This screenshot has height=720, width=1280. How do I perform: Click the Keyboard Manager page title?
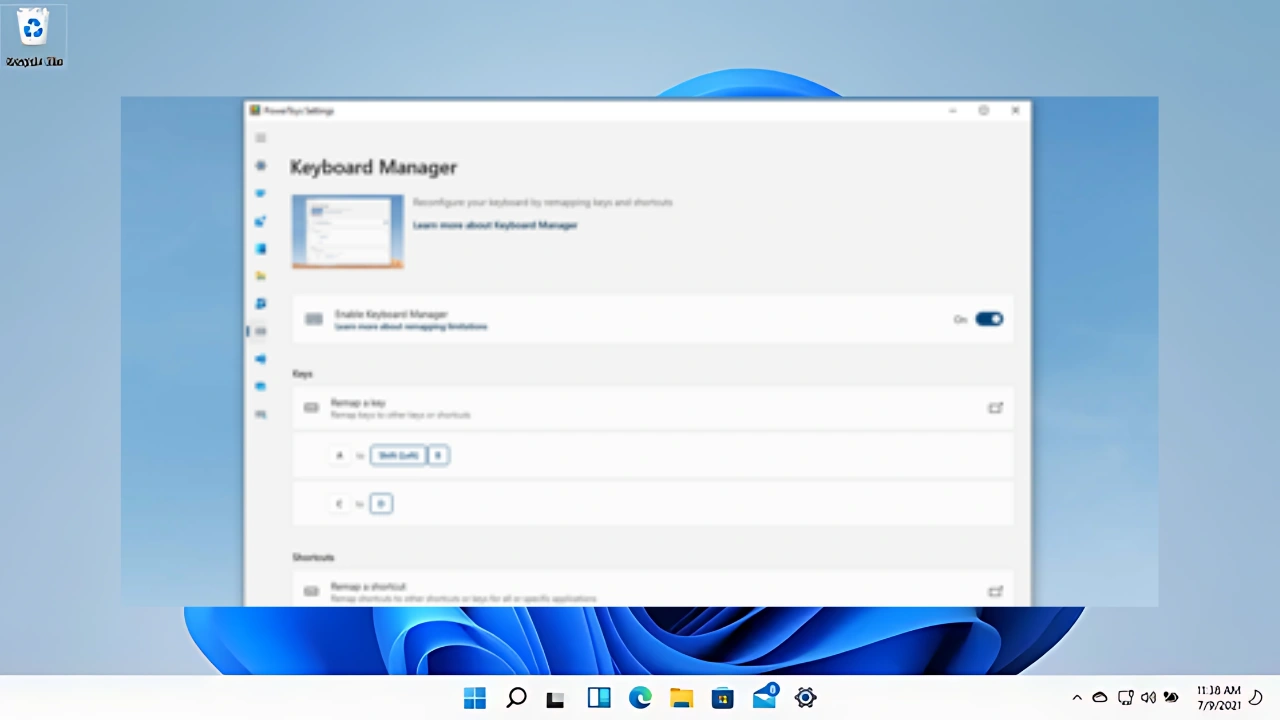point(373,167)
